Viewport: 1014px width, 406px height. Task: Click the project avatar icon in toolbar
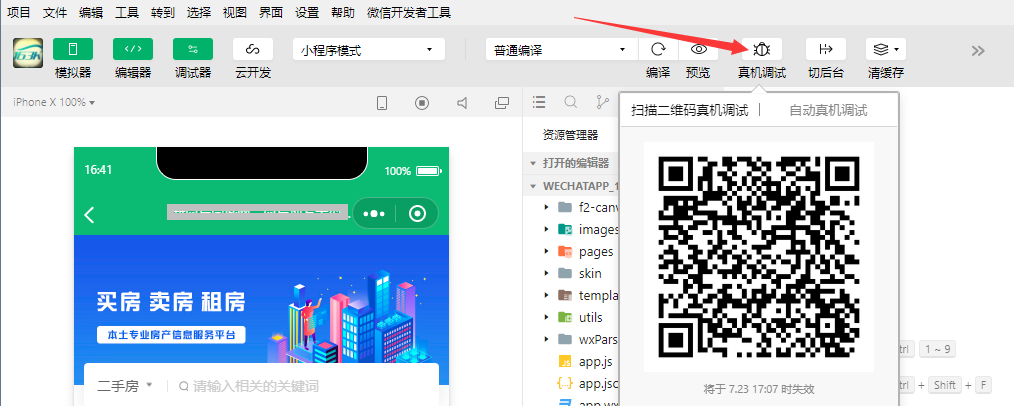(28, 53)
